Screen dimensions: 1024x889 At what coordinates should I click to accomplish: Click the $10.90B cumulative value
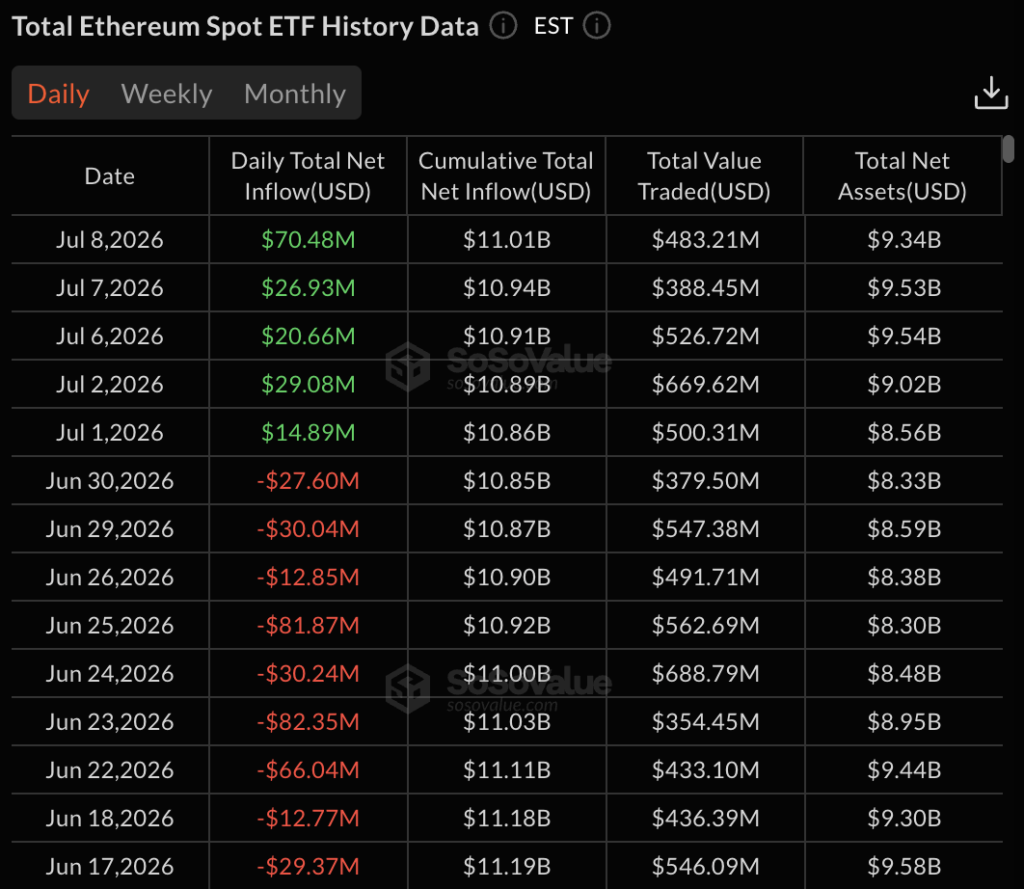click(x=507, y=577)
